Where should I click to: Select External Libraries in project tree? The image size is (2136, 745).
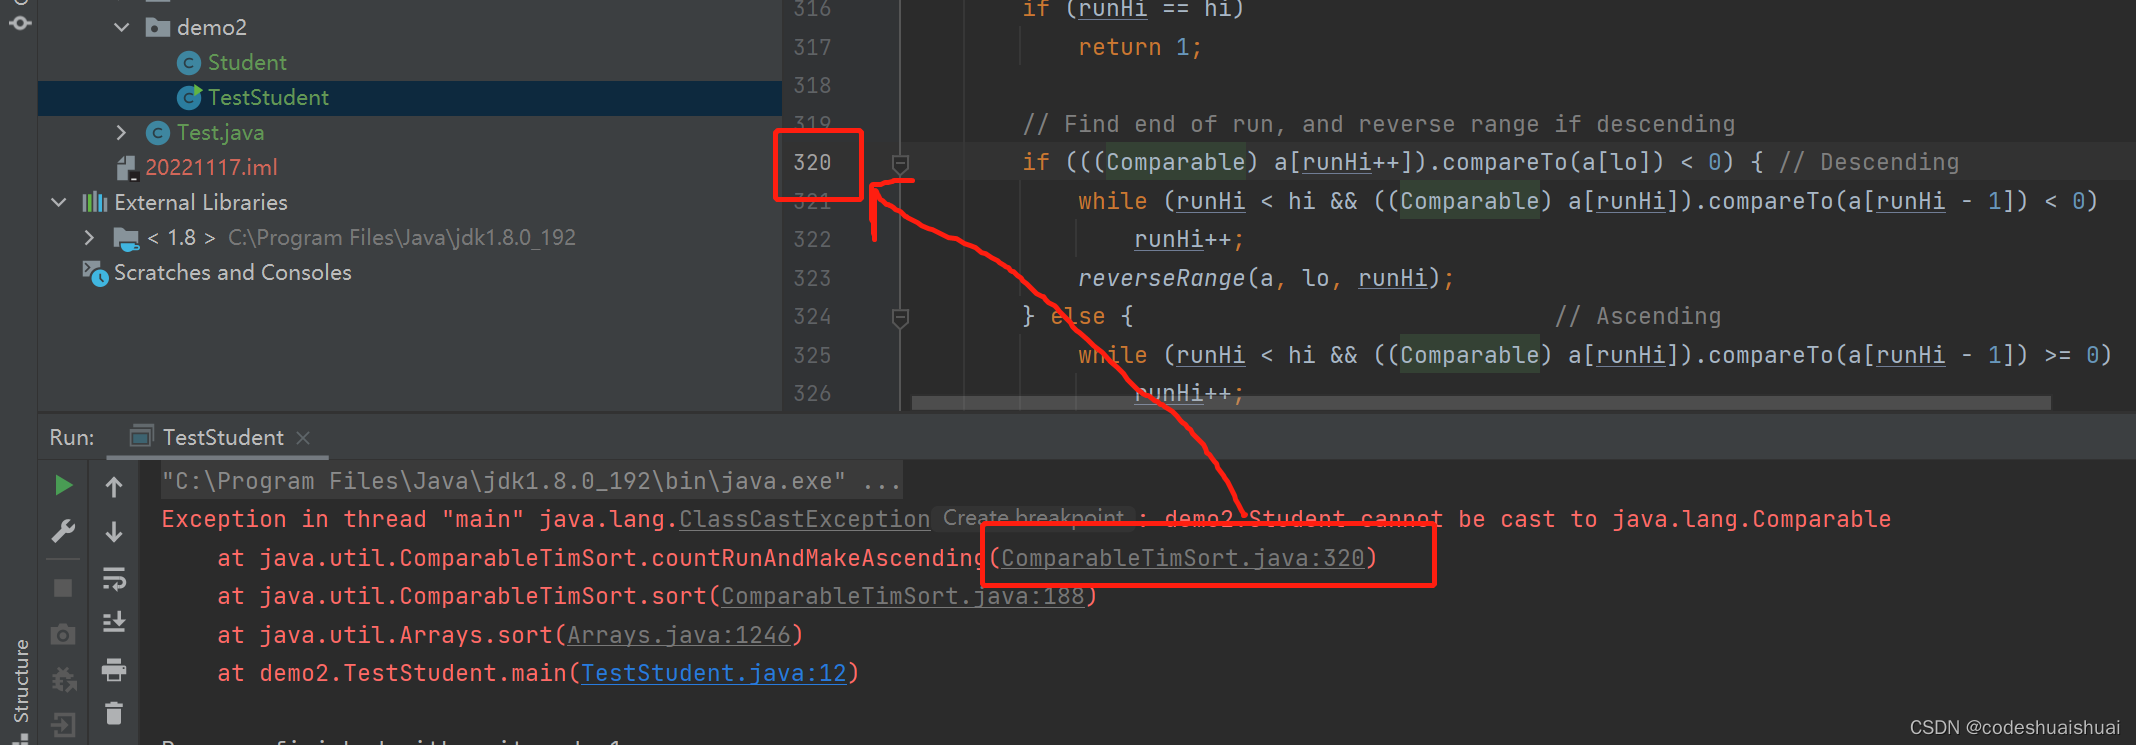pyautogui.click(x=201, y=202)
